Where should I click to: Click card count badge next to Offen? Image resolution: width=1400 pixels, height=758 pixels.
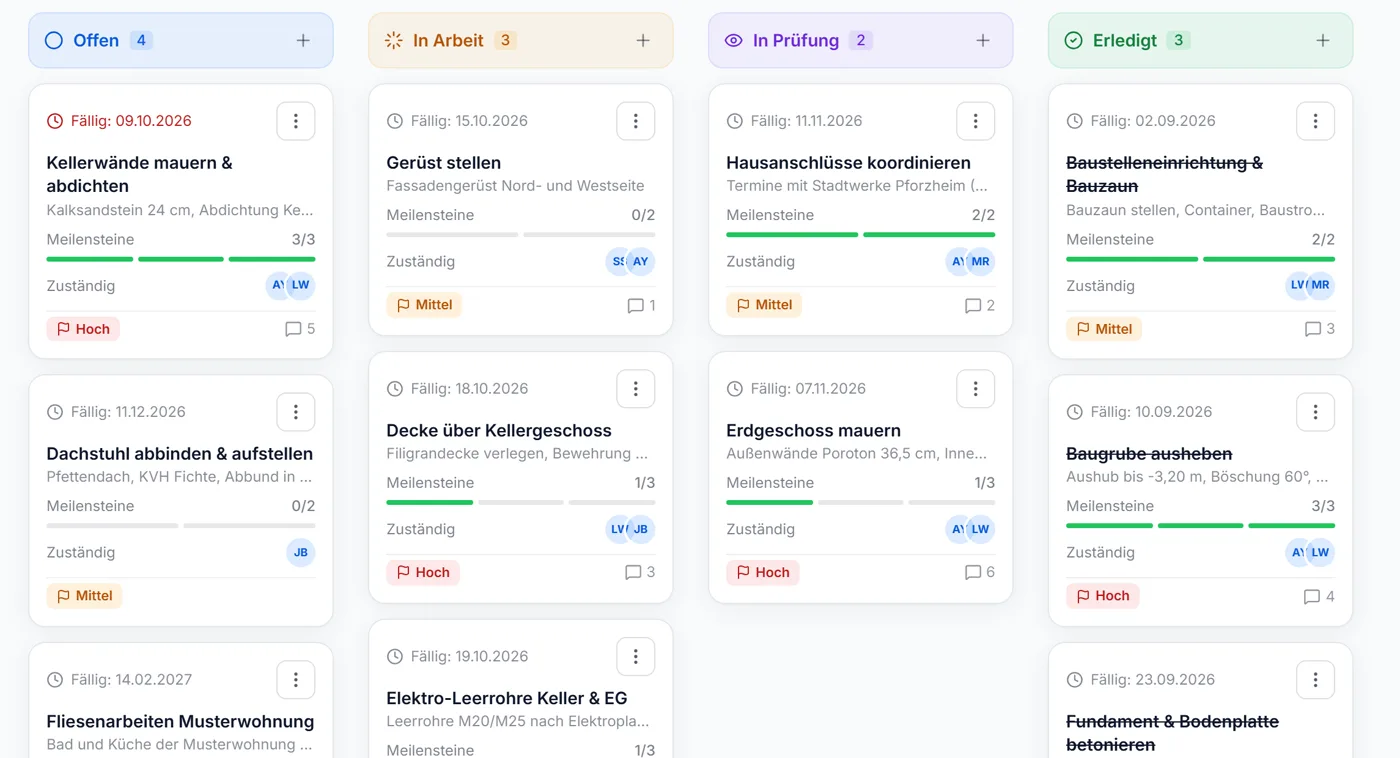141,41
